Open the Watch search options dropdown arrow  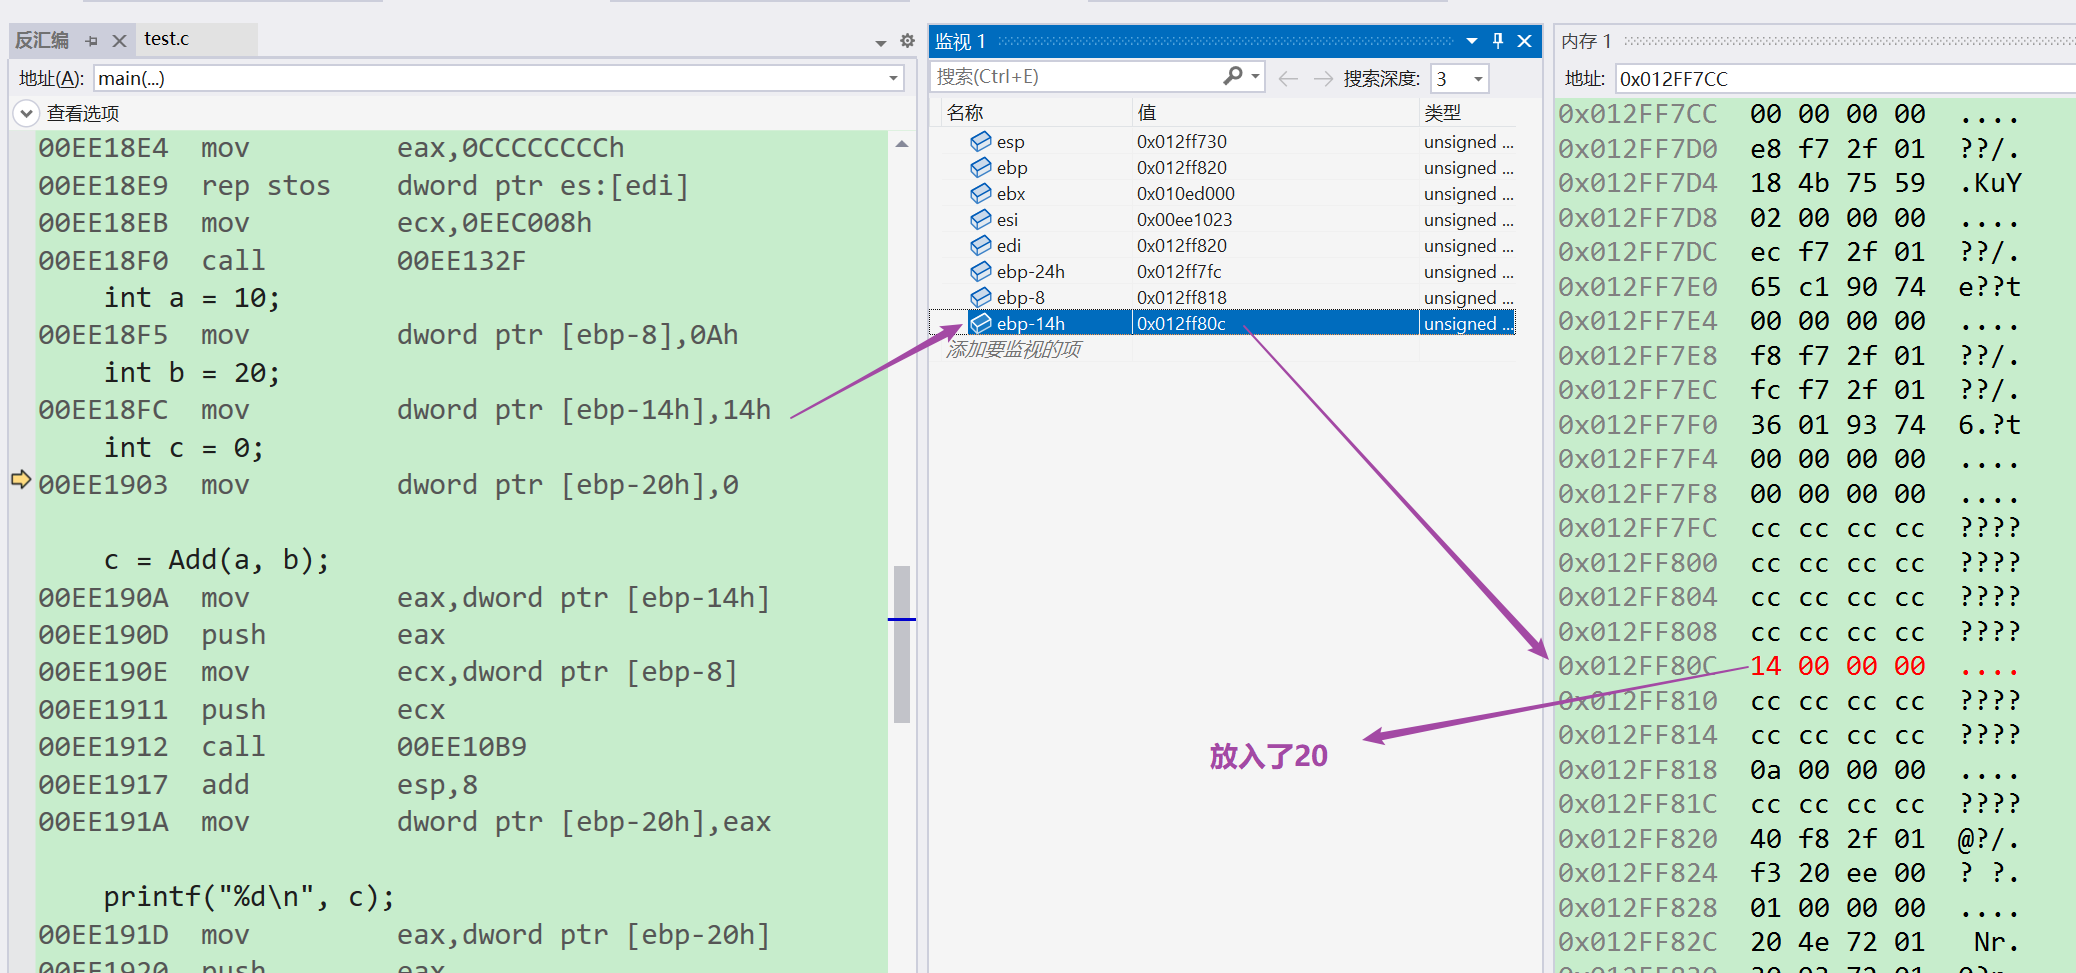1255,77
